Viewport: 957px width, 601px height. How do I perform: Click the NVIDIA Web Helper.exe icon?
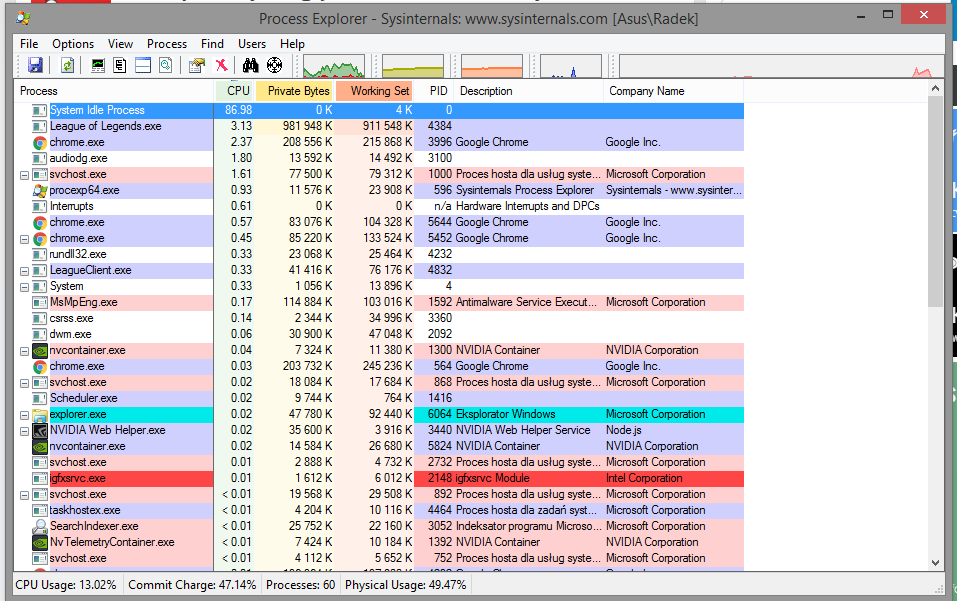tap(40, 431)
